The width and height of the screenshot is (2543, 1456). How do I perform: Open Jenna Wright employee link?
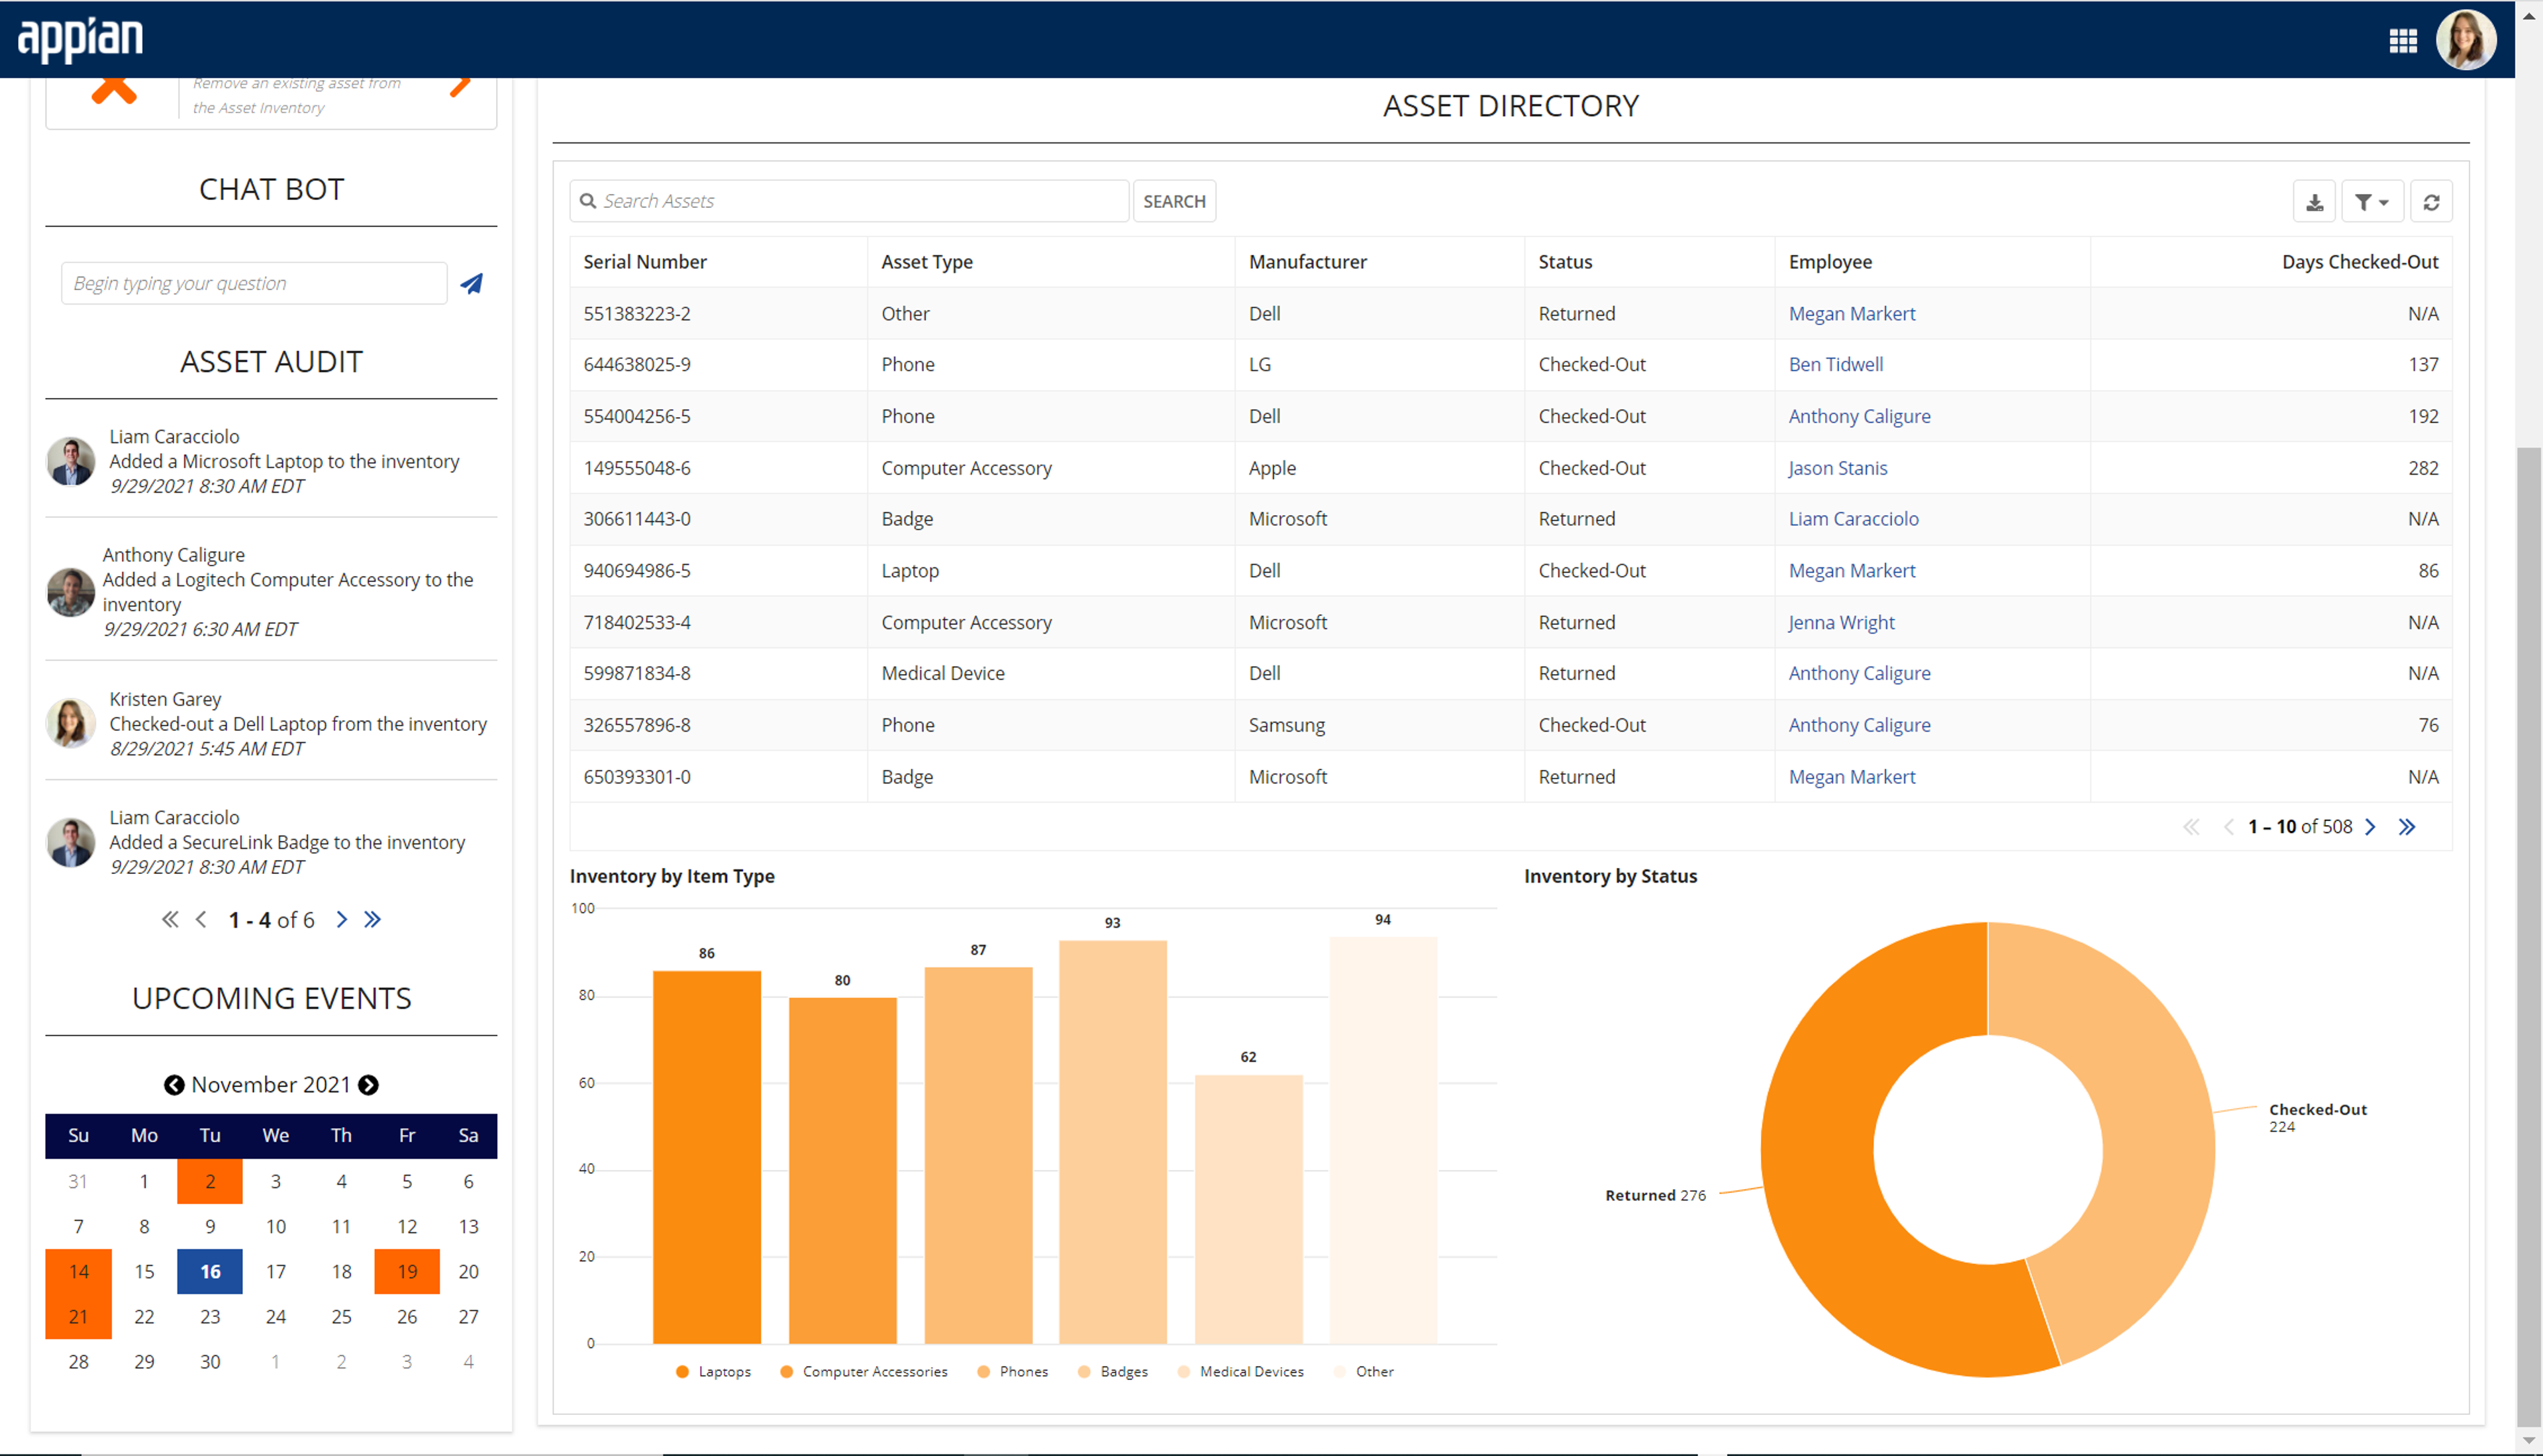click(1841, 623)
